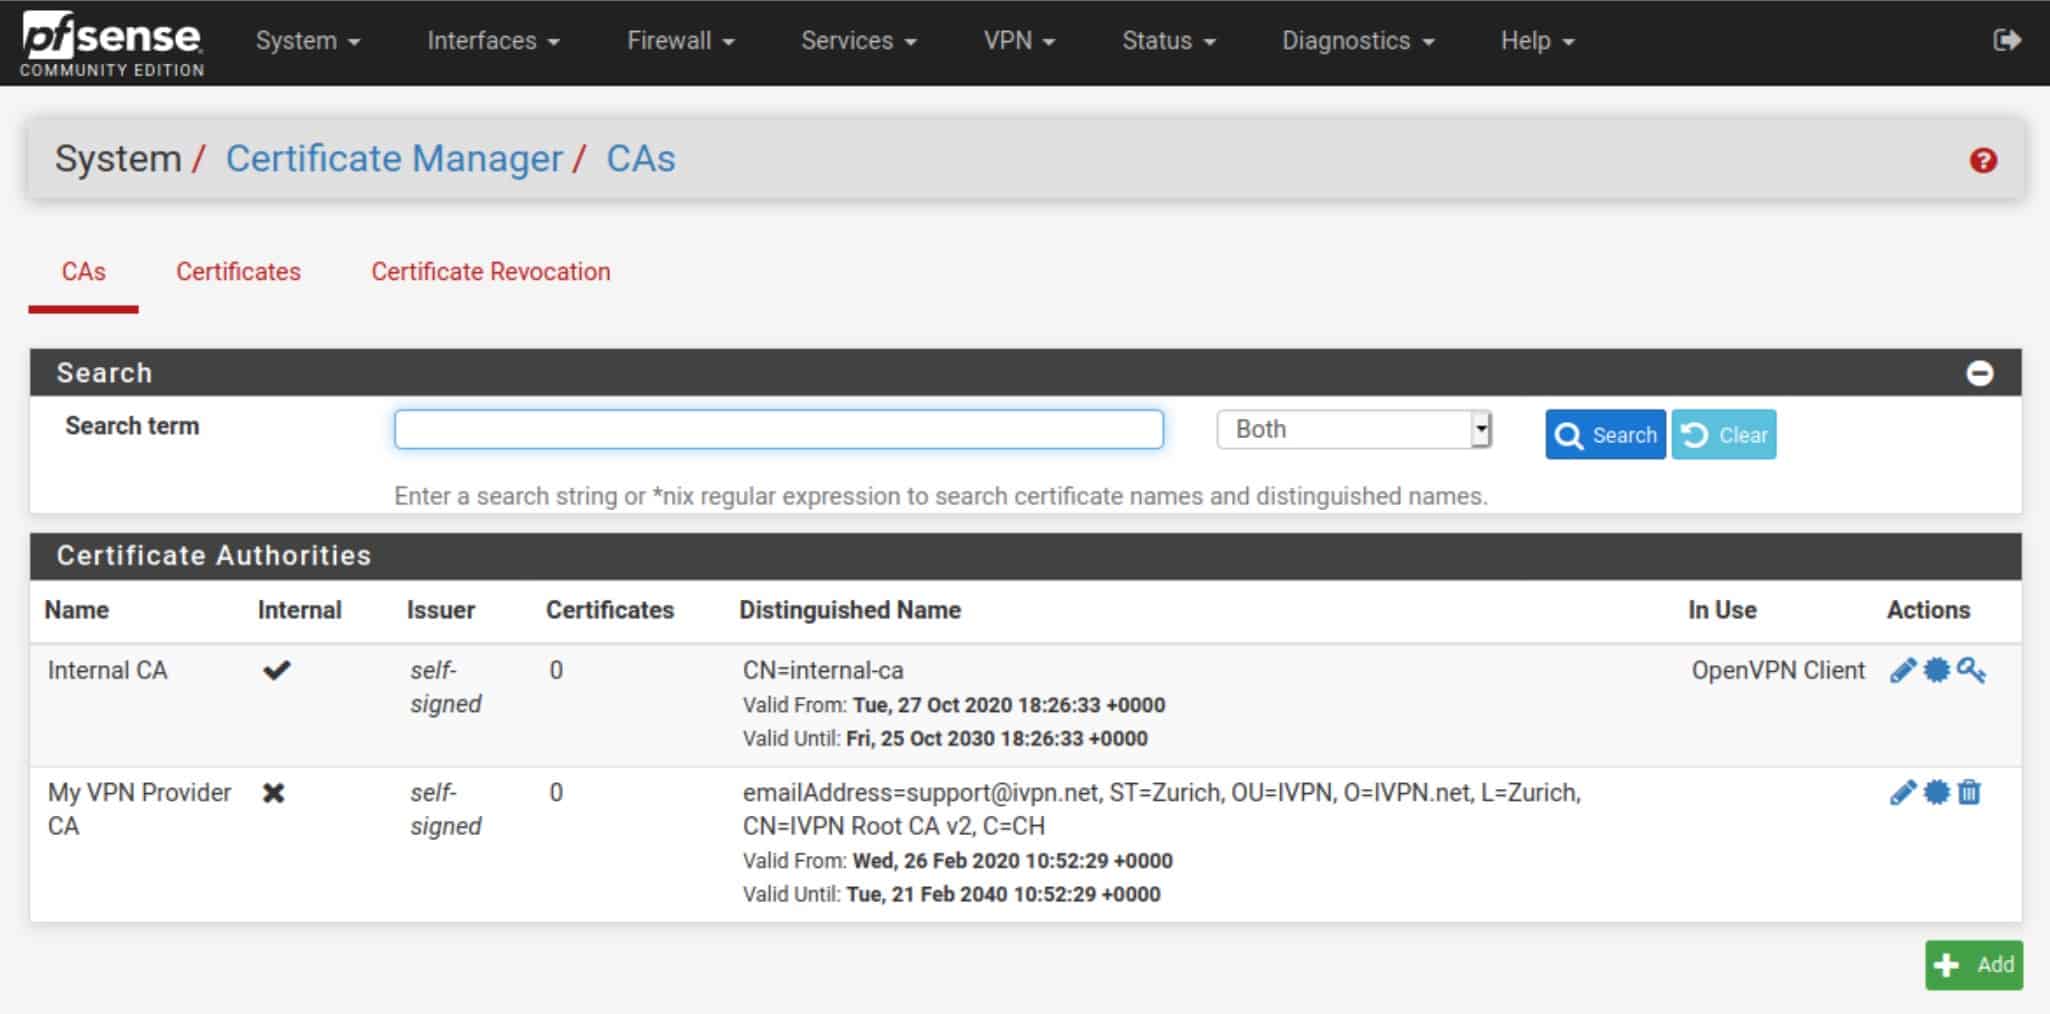Click the logout icon in top bar
2050x1014 pixels.
point(2007,40)
